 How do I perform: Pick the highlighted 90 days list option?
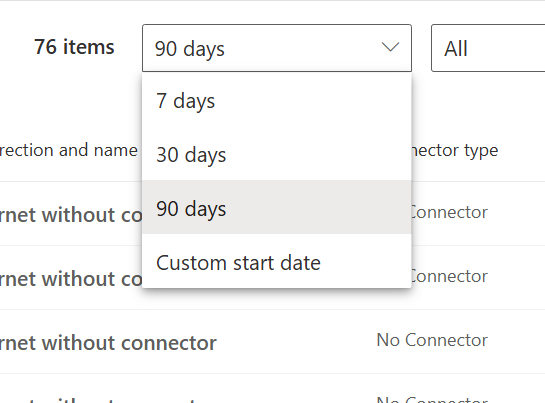pyautogui.click(x=277, y=208)
